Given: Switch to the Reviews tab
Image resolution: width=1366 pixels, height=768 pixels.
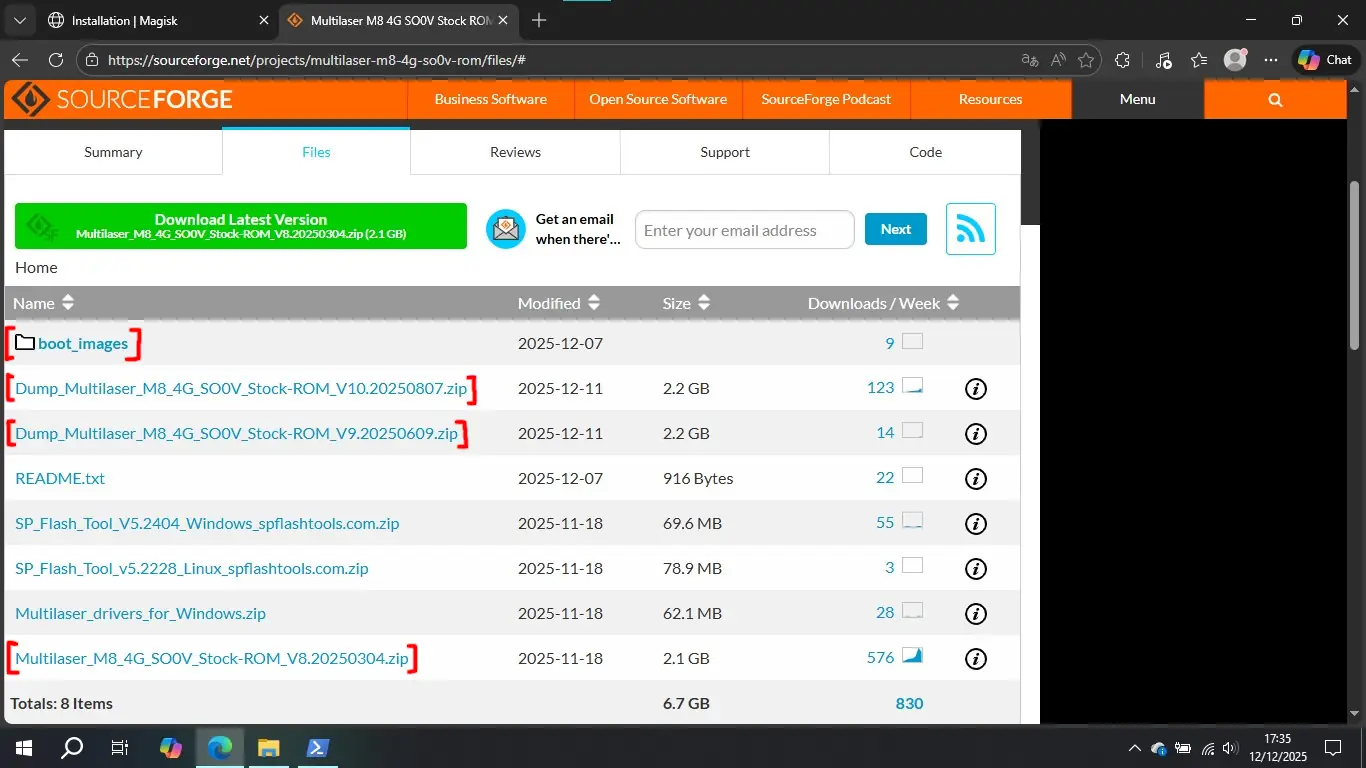Looking at the screenshot, I should click(515, 152).
